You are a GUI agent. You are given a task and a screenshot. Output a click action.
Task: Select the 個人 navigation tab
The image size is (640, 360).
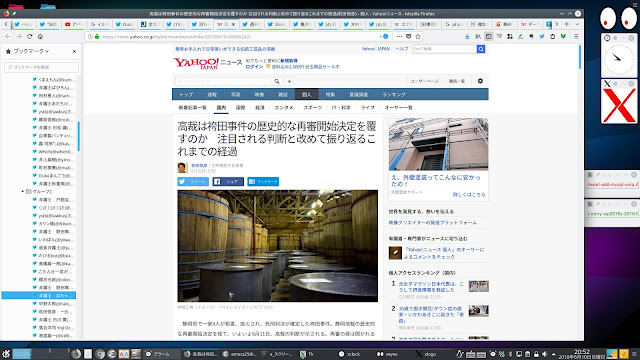click(x=307, y=94)
